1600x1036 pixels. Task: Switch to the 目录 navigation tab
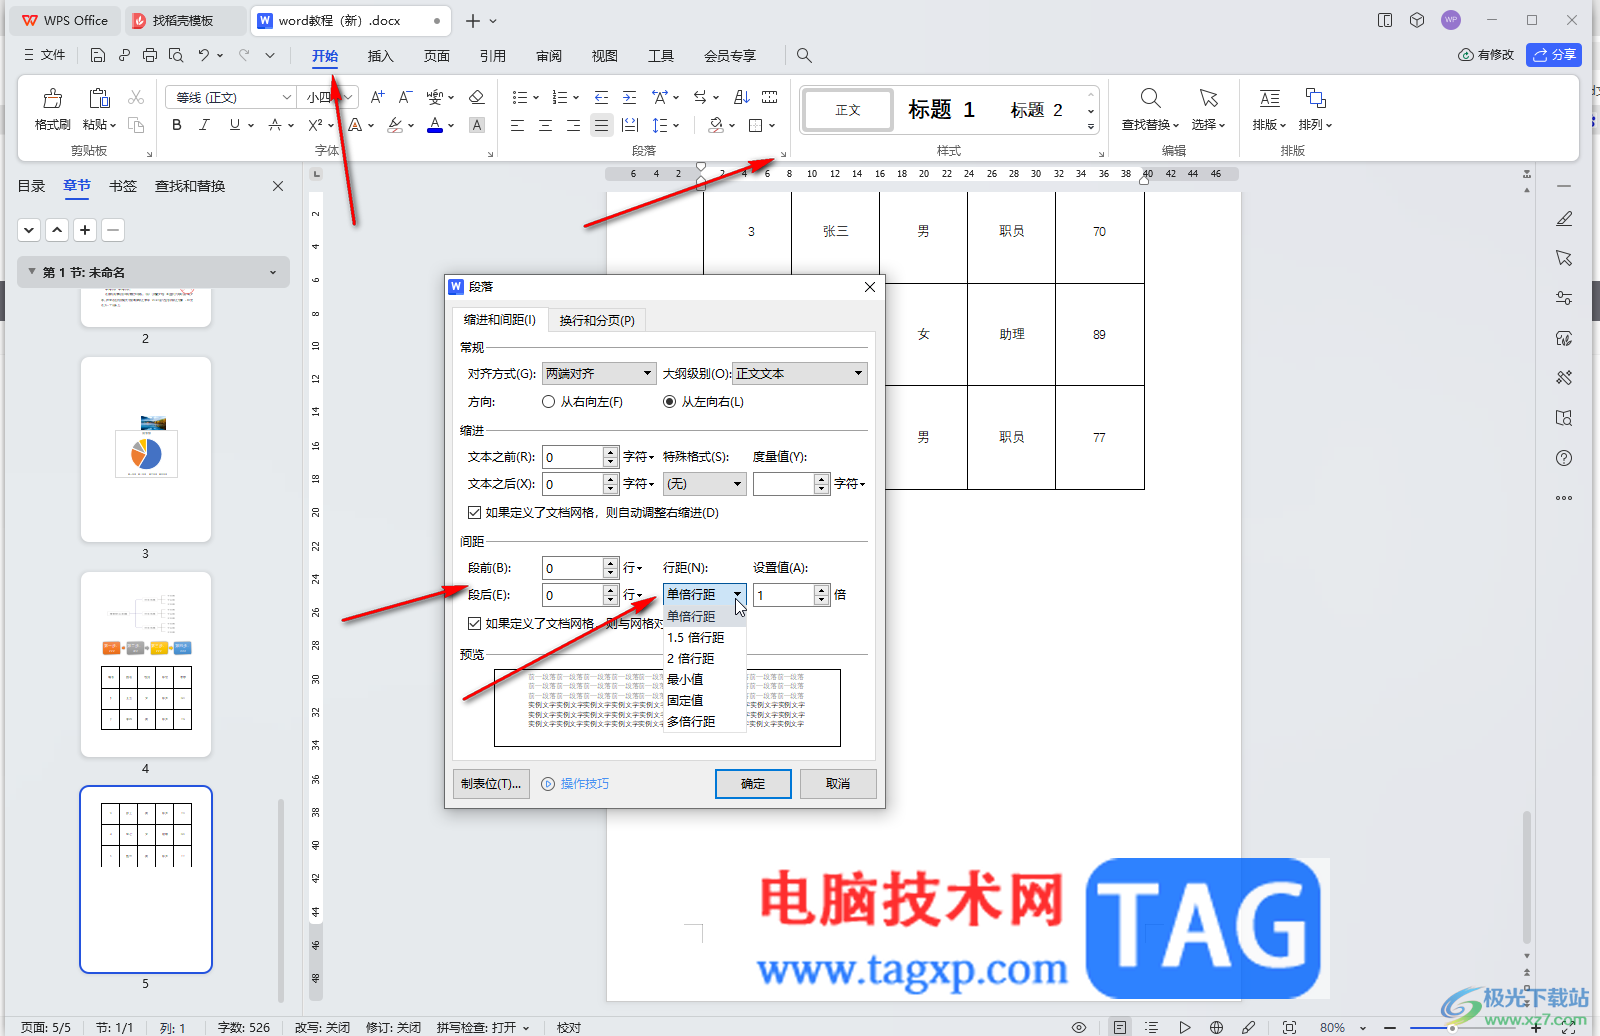click(x=32, y=186)
